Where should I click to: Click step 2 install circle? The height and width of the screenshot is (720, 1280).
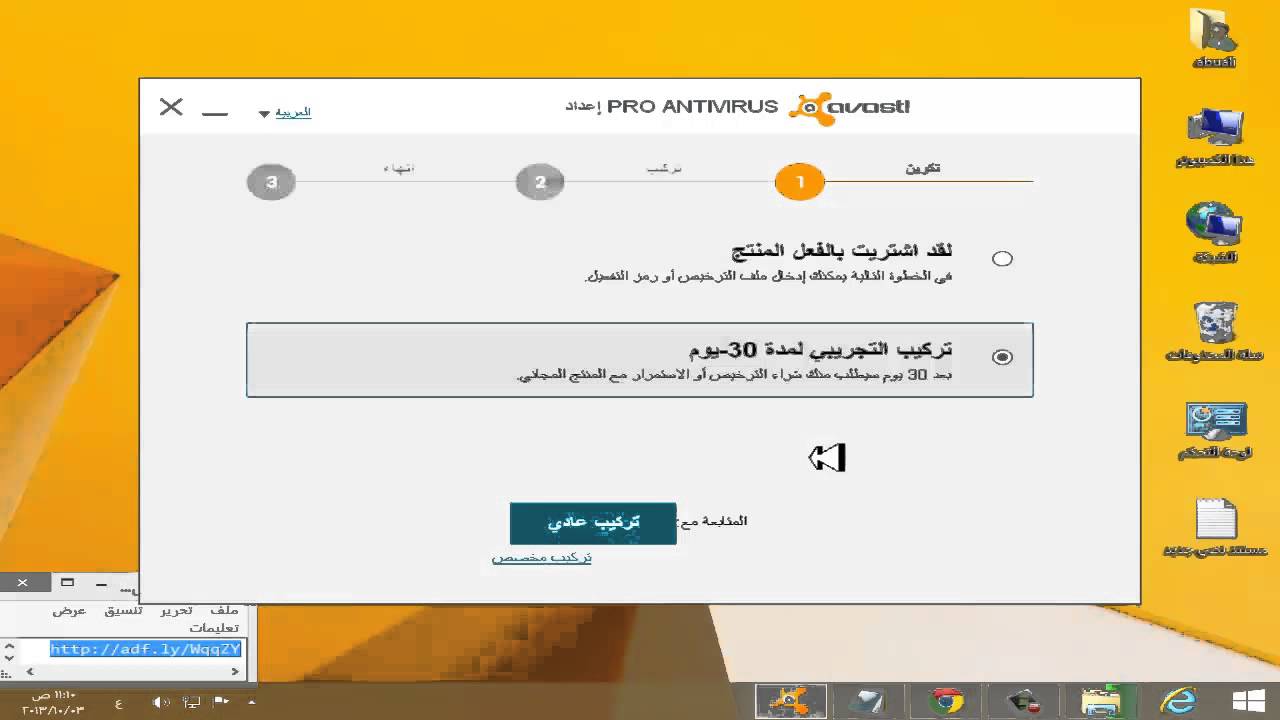click(x=540, y=182)
